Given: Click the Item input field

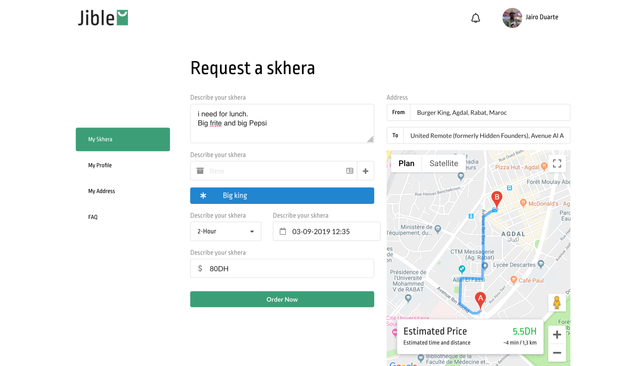Looking at the screenshot, I should (x=273, y=171).
